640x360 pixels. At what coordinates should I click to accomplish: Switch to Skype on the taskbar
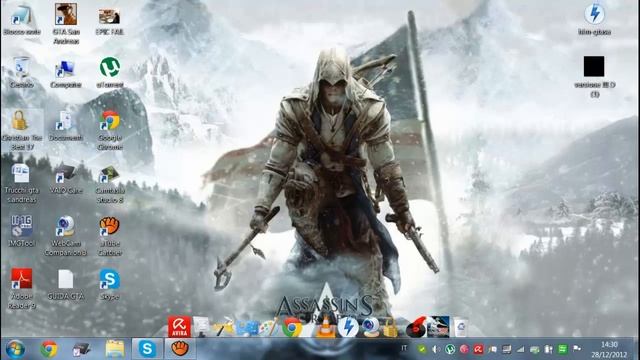(x=147, y=349)
